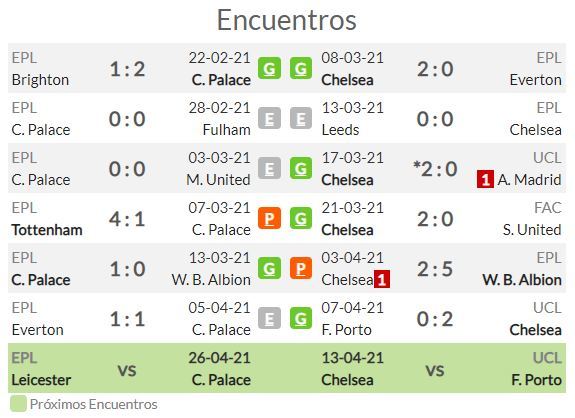Screen dimensions: 575x418
Task: Open the Tottenham 4:1 match score
Action: click(x=127, y=219)
